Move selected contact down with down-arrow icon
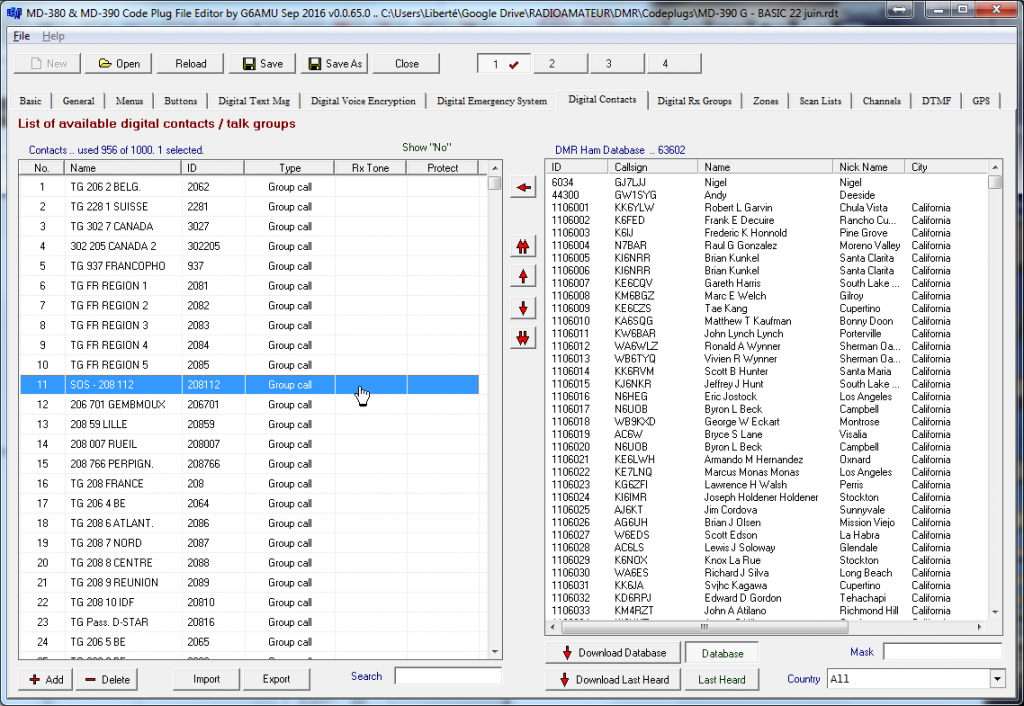The width and height of the screenshot is (1024, 706). tap(522, 307)
